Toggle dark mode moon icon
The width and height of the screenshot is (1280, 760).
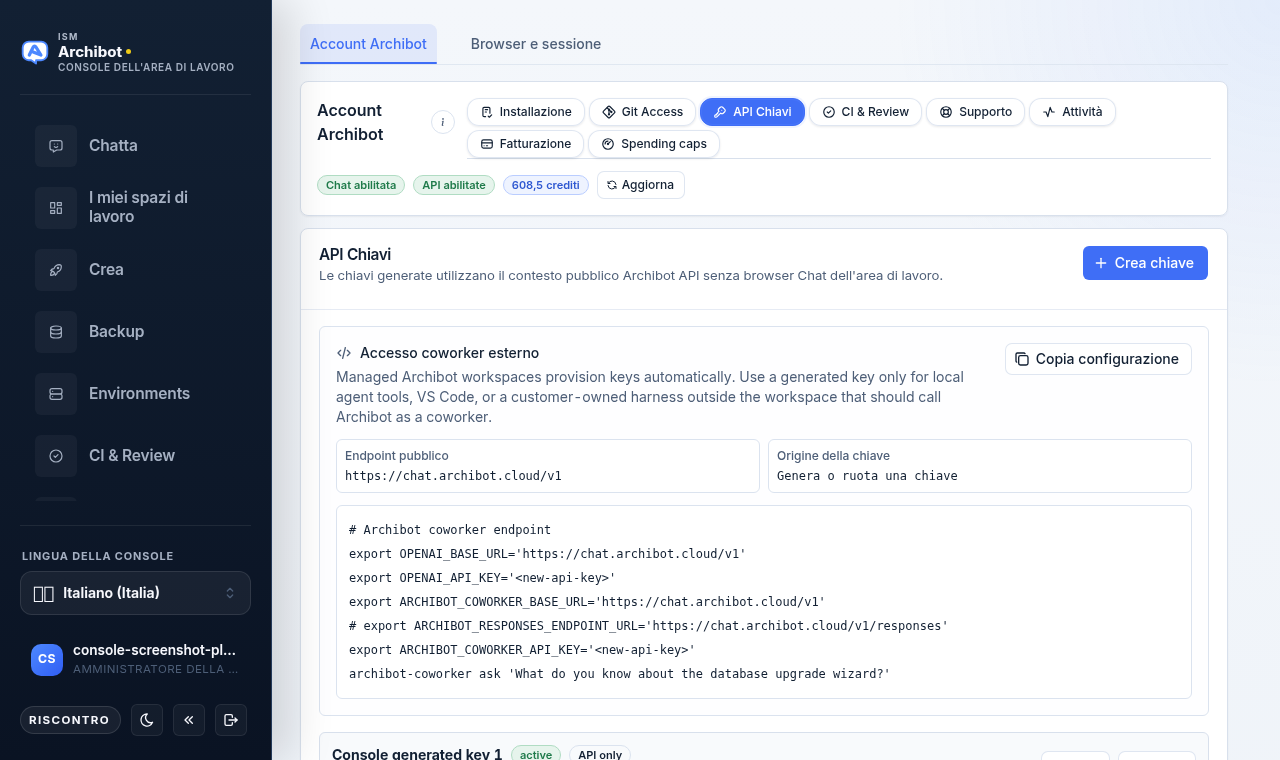(x=147, y=720)
